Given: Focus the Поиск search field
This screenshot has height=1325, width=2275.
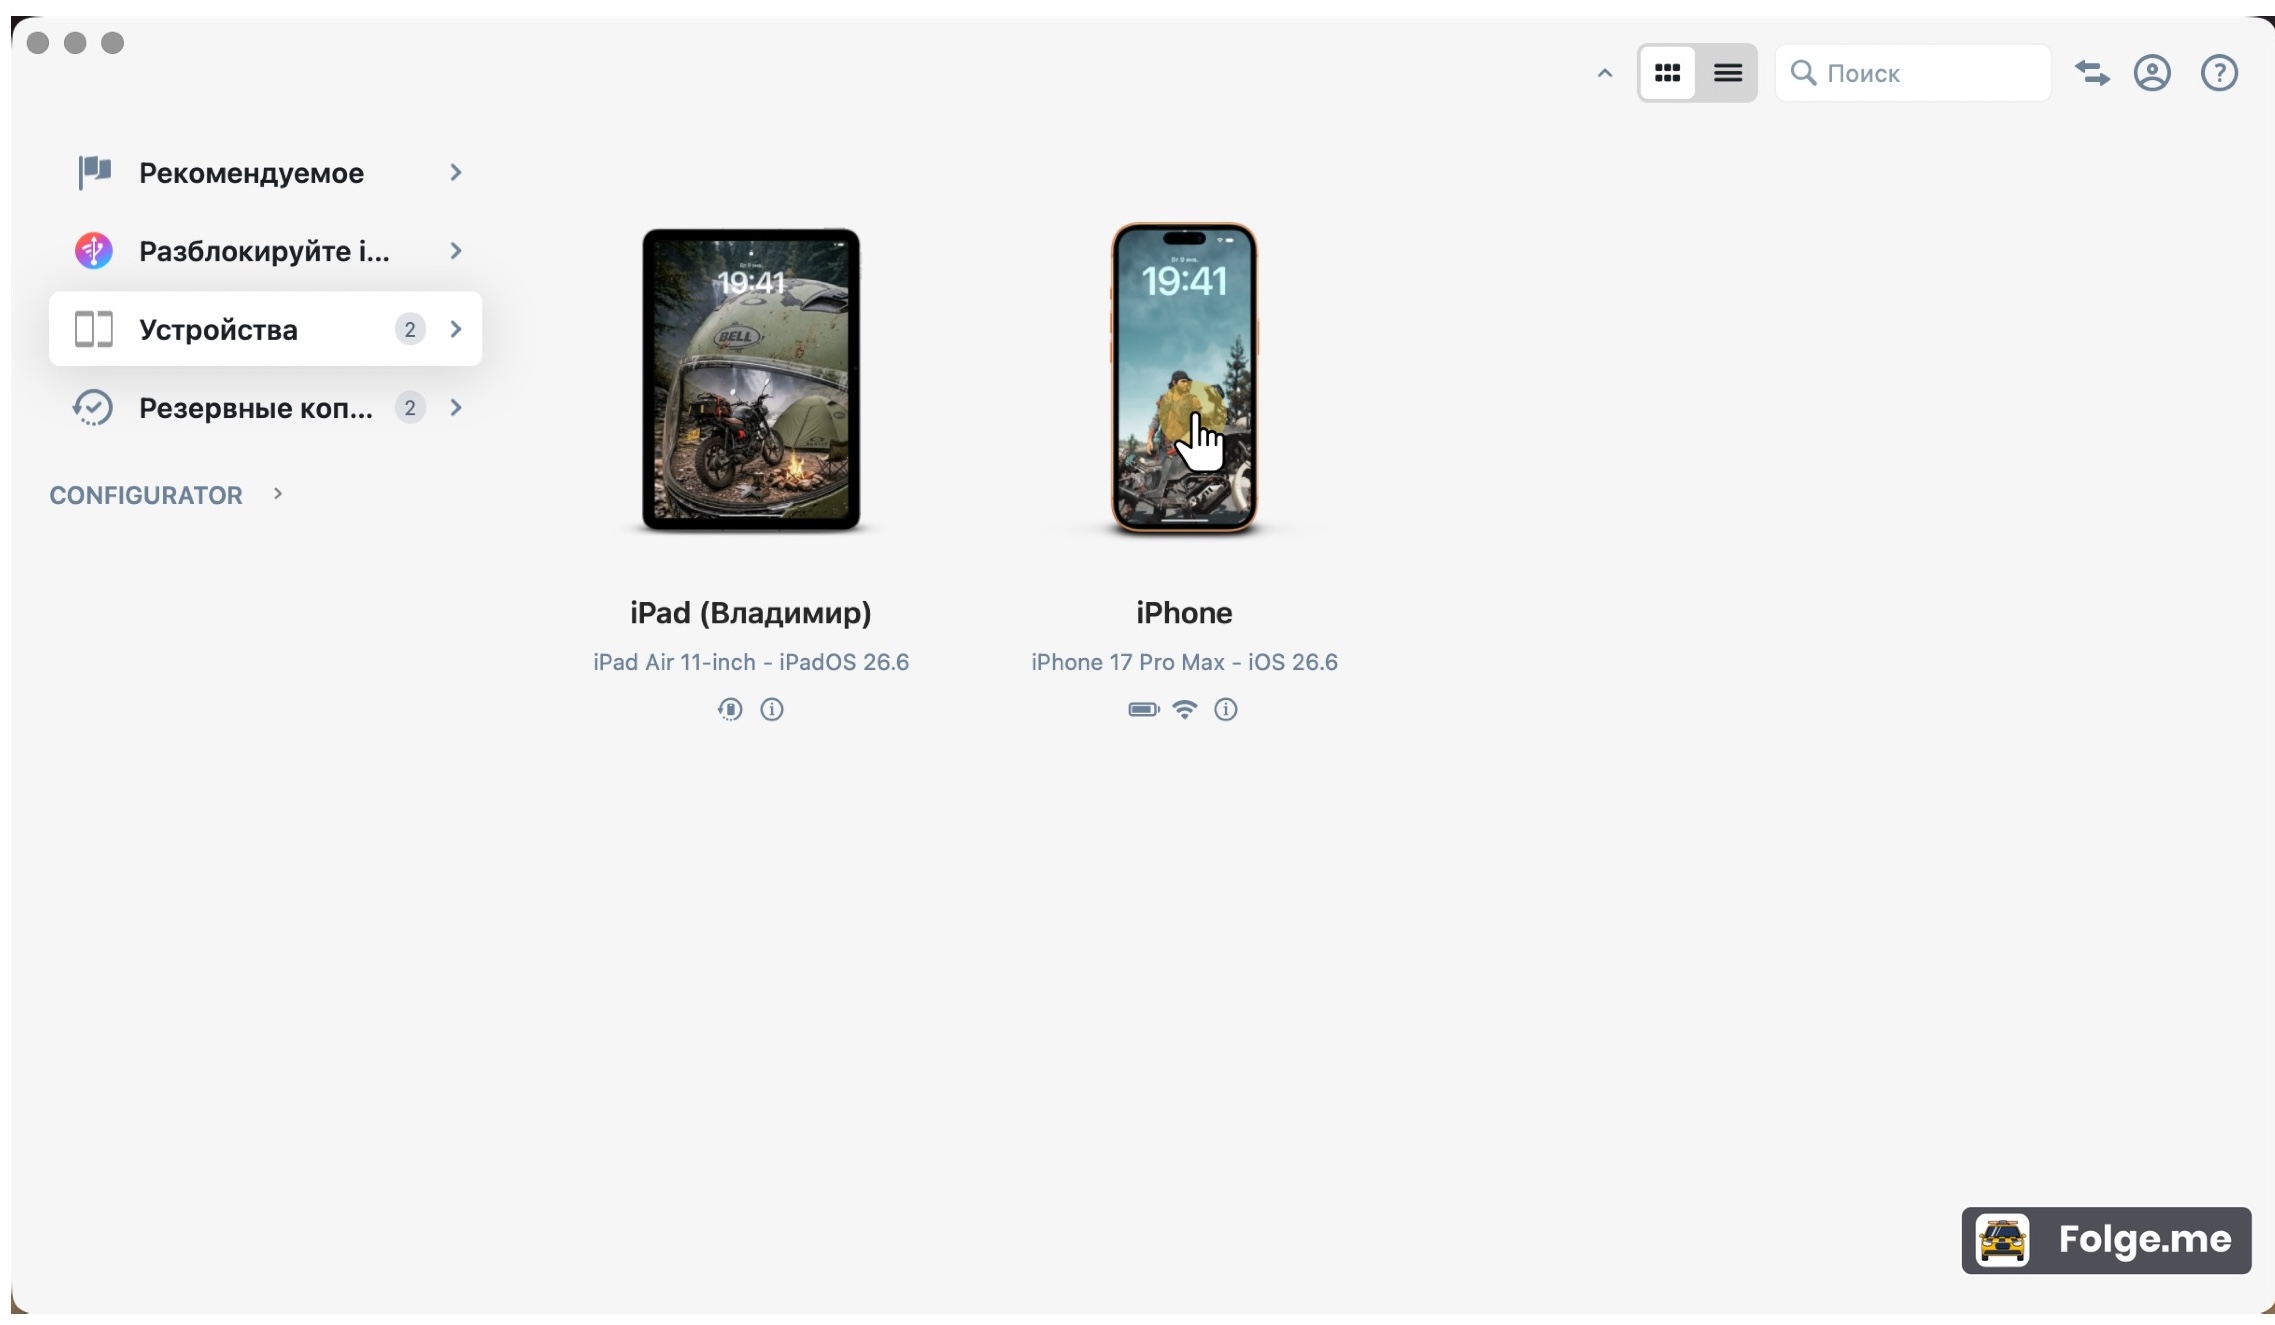Looking at the screenshot, I should (1912, 73).
